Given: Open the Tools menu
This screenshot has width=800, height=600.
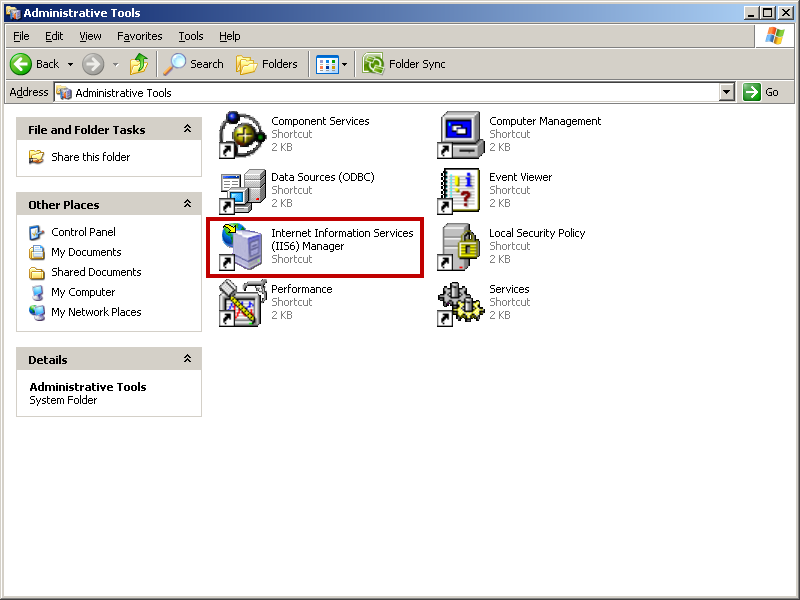Looking at the screenshot, I should tap(191, 36).
